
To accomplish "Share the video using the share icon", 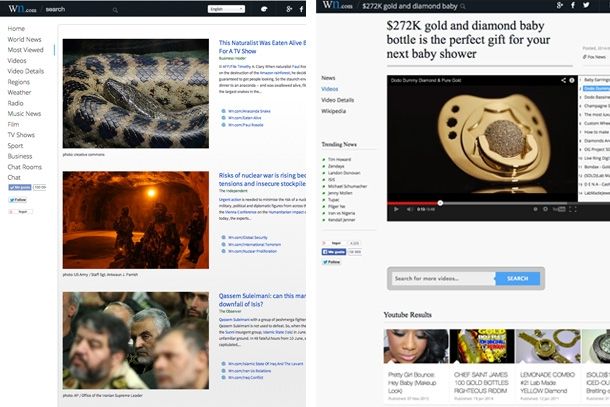I will 564,79.
